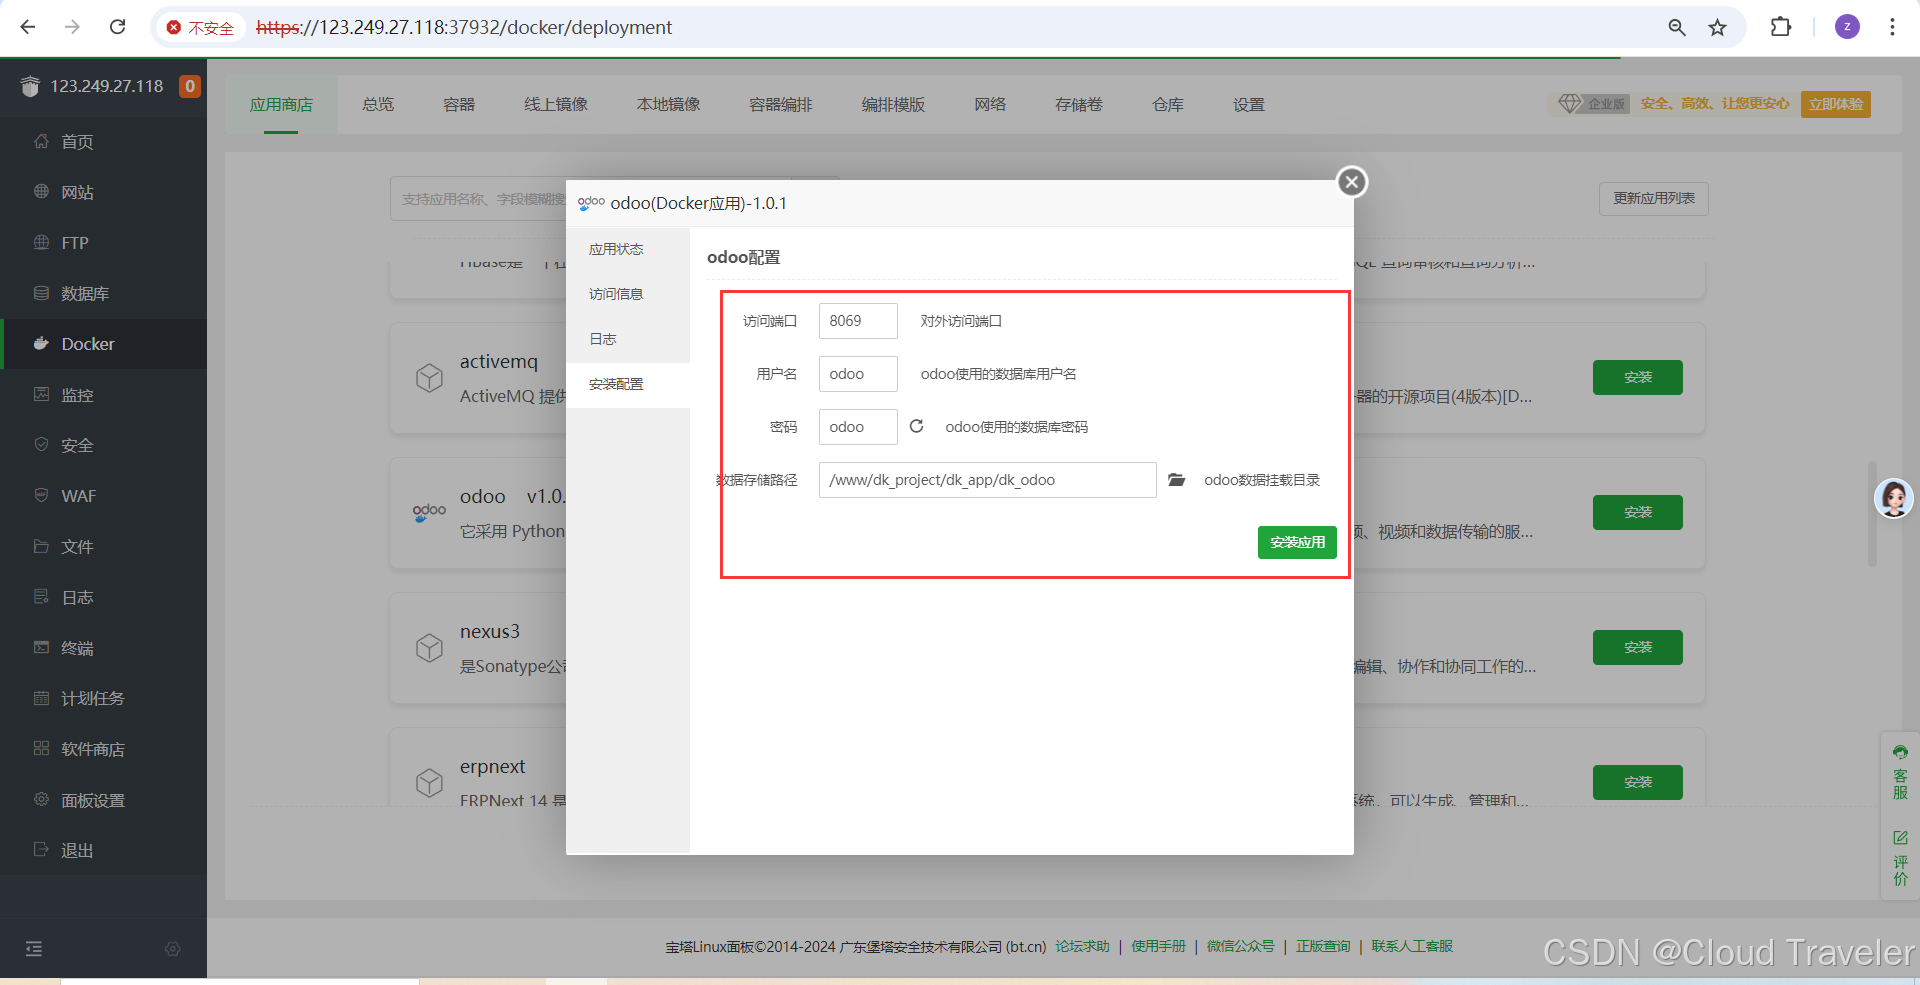Open the 软件商店 software store item

[103, 749]
